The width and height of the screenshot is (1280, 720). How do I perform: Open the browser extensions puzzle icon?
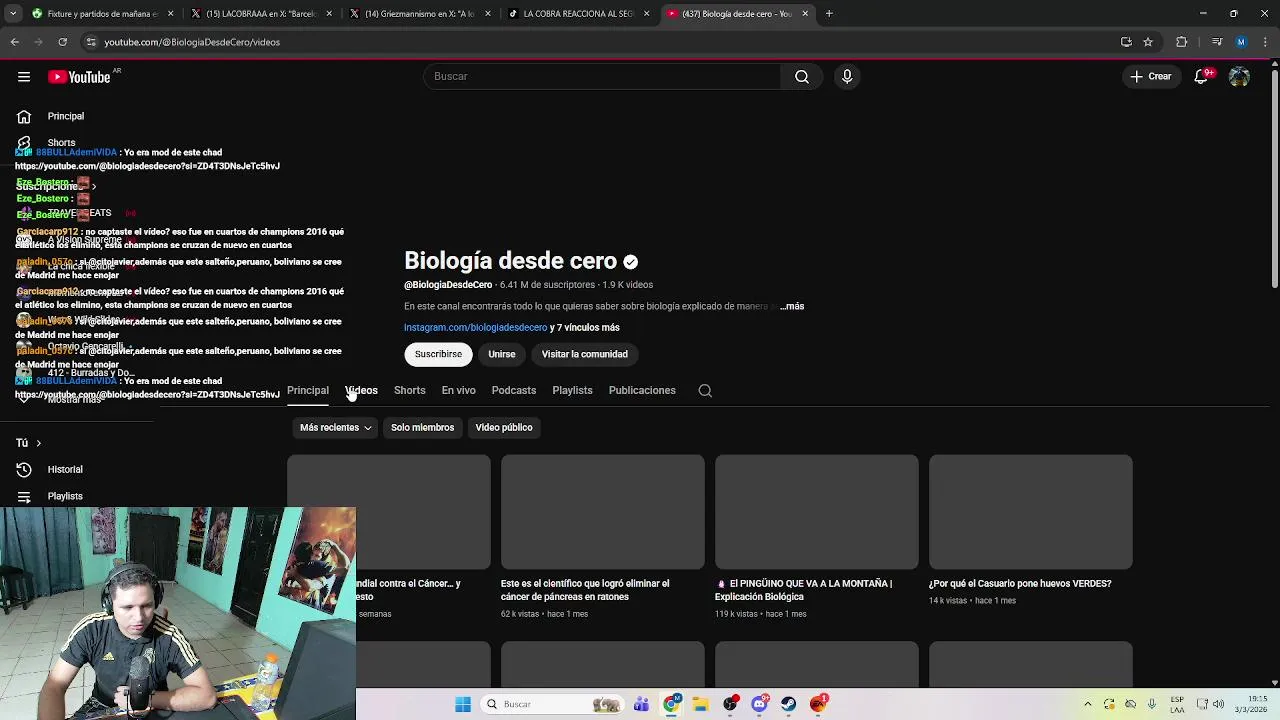[x=1182, y=42]
